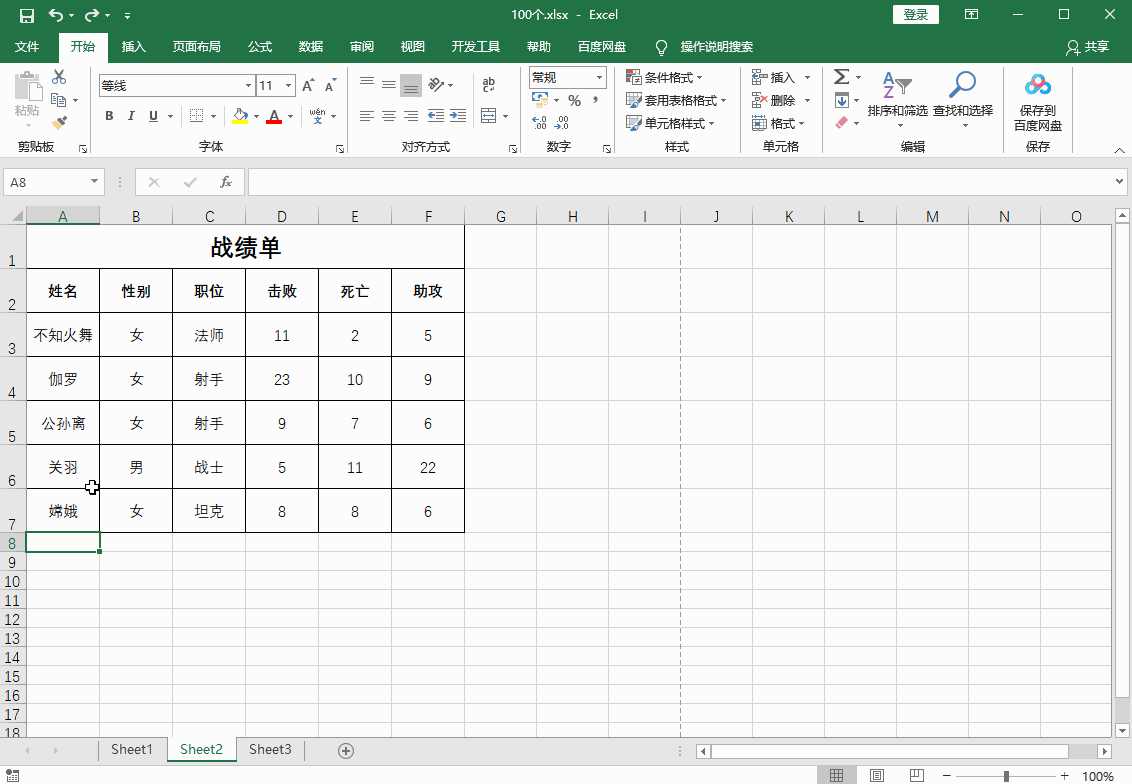Select cell containing 不知火舞

pos(63,335)
